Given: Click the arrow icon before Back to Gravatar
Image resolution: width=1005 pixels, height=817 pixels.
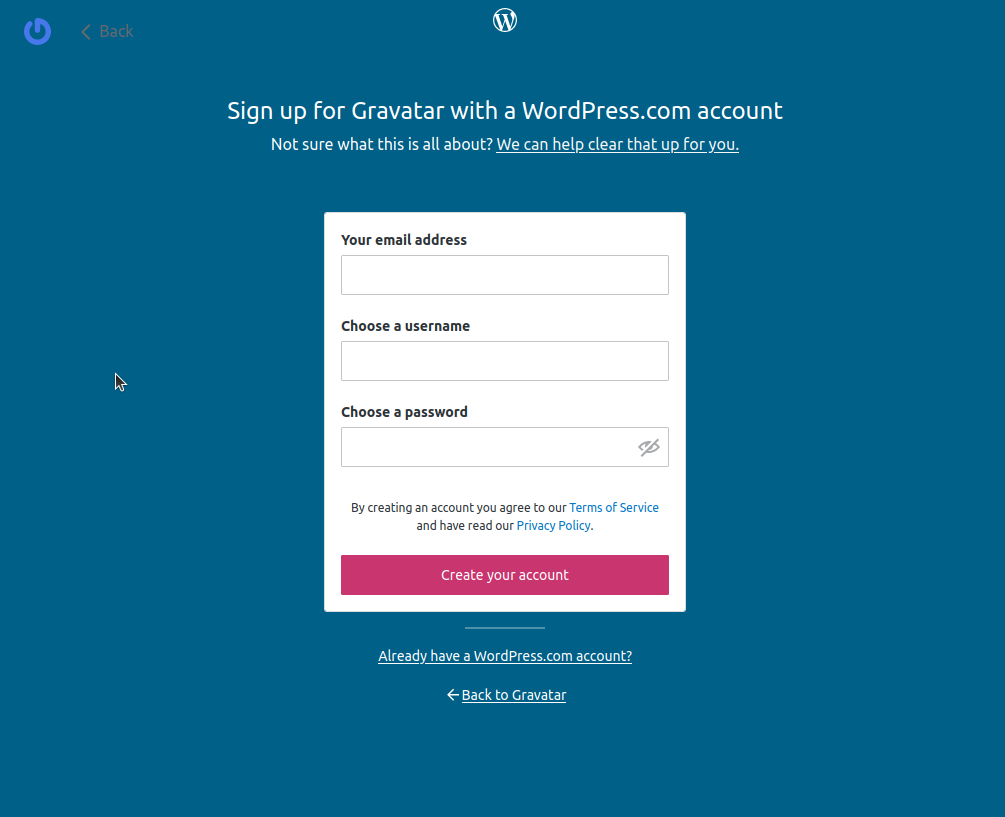Looking at the screenshot, I should [453, 695].
